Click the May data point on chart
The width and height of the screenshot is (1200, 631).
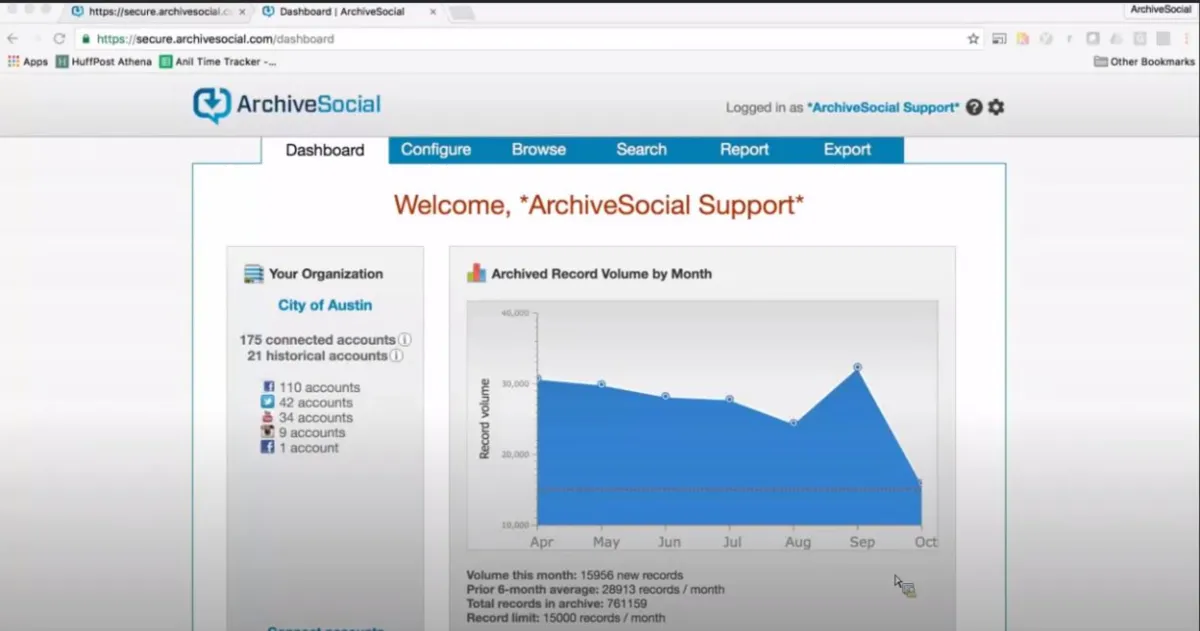click(601, 384)
